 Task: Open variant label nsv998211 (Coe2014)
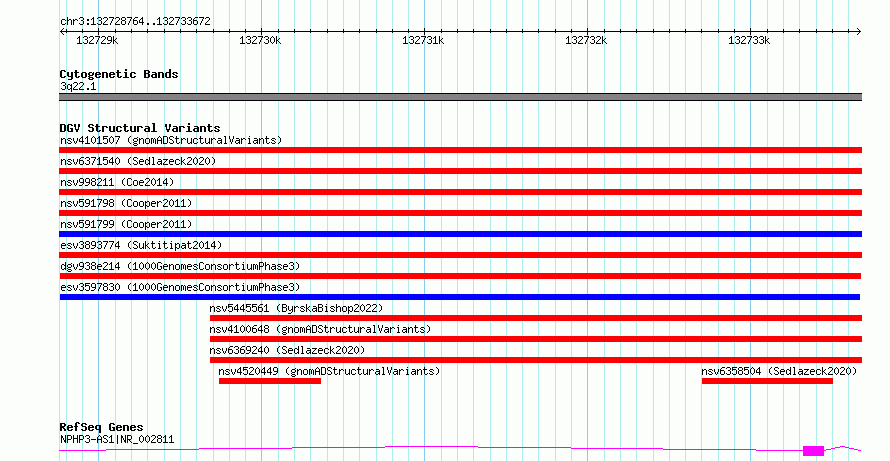coord(117,182)
